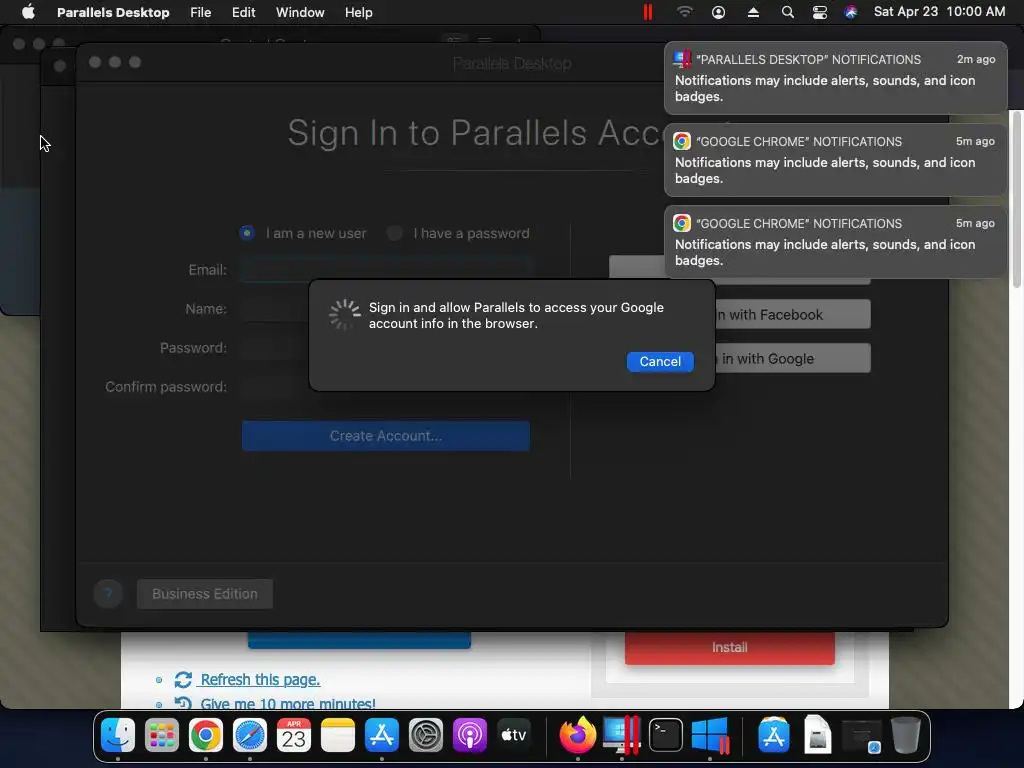This screenshot has width=1024, height=768.
Task: Open the disk image file in the Dock
Action: tap(817, 735)
